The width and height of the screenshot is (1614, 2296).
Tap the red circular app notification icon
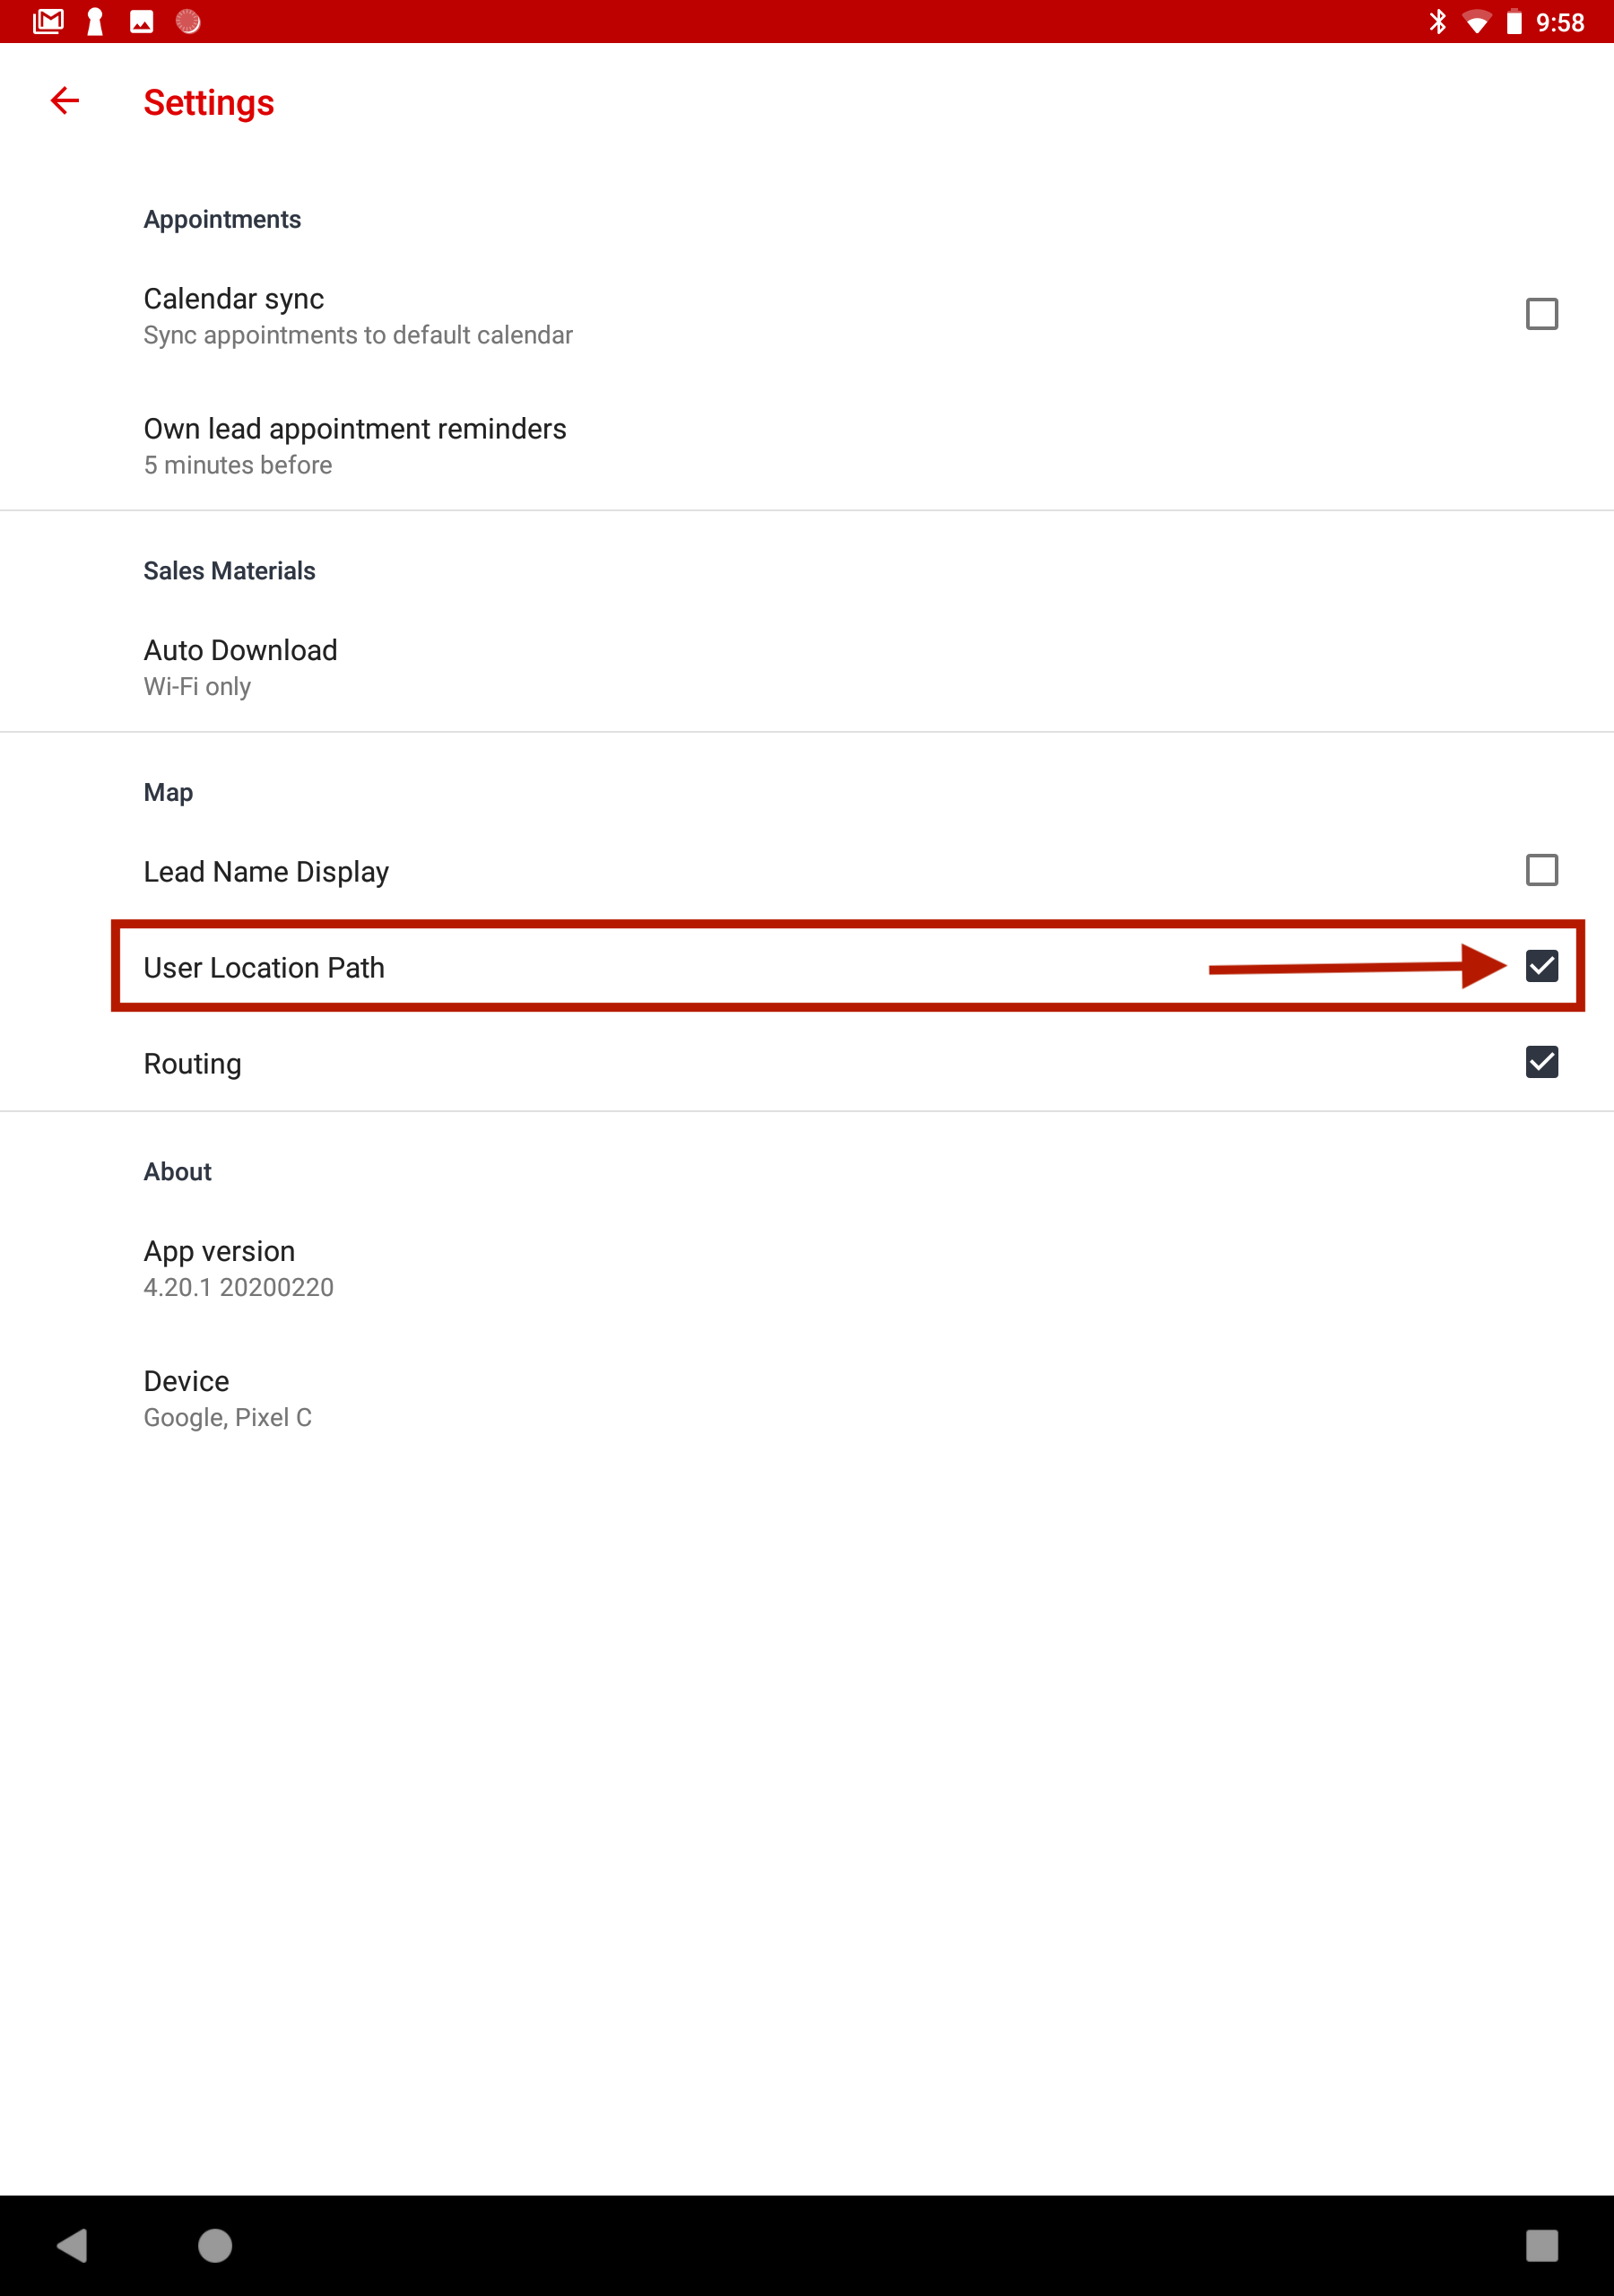[x=188, y=21]
